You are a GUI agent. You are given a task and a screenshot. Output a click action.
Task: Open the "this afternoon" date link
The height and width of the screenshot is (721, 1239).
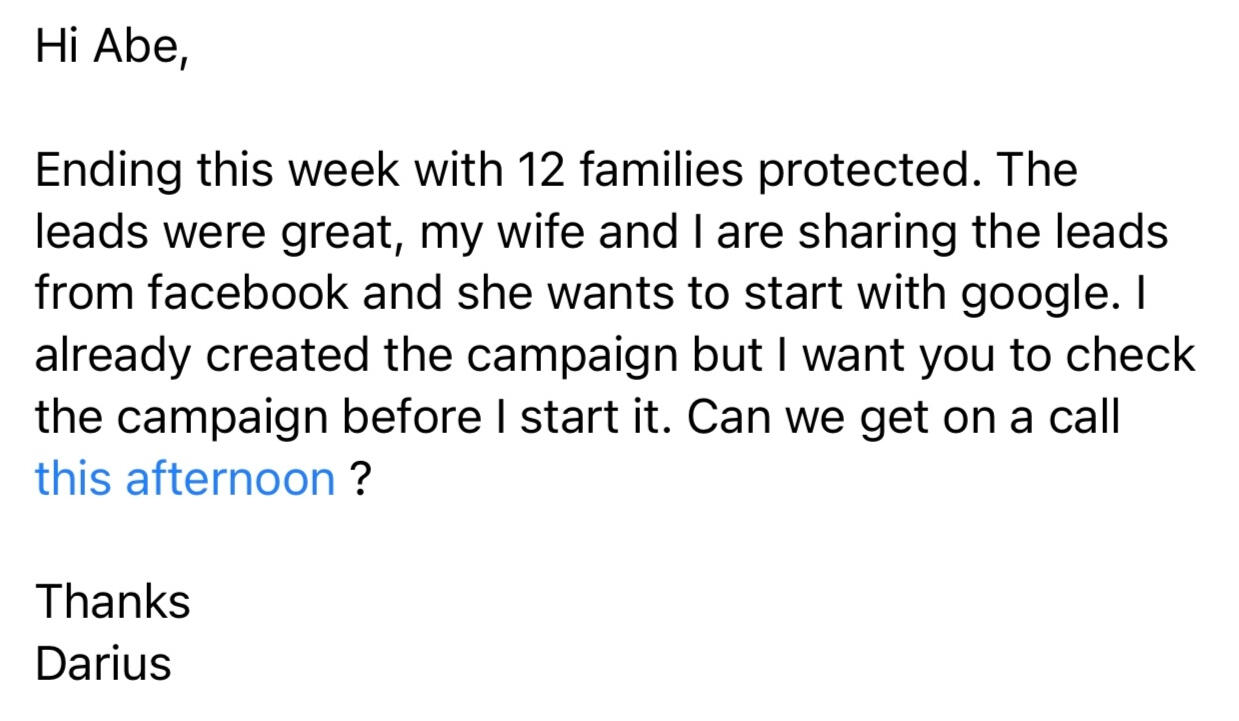[185, 479]
